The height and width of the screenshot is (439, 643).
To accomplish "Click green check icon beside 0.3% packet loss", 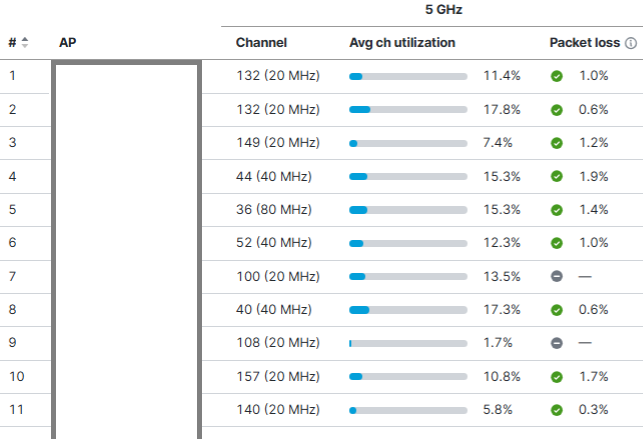I will (557, 410).
